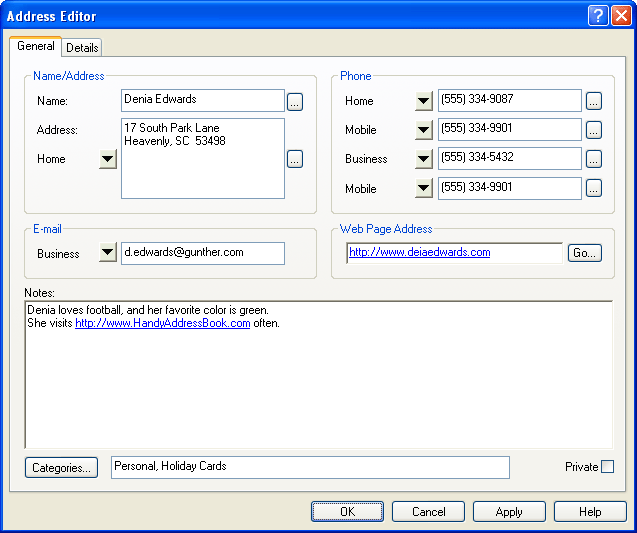Open the HandyAddressBook.com link in Notes

(x=162, y=323)
